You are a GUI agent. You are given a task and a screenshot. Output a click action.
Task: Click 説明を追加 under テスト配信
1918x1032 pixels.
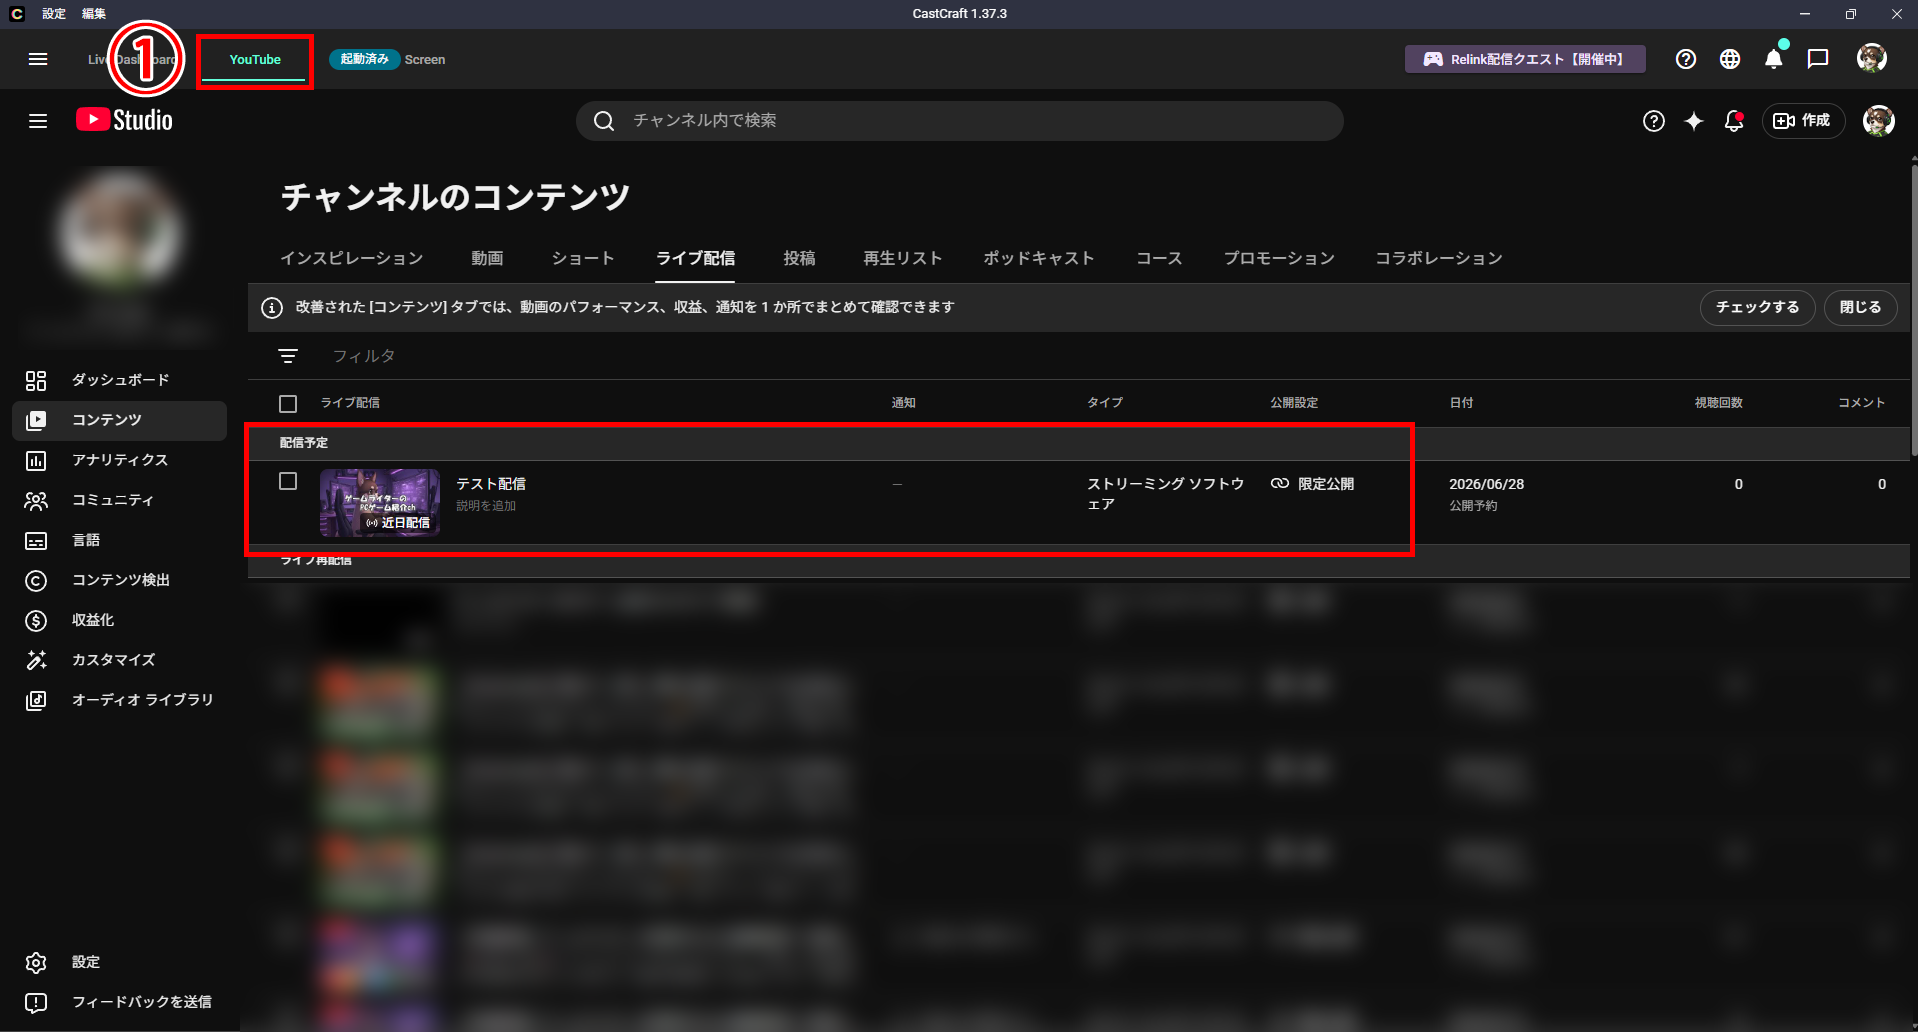[486, 506]
